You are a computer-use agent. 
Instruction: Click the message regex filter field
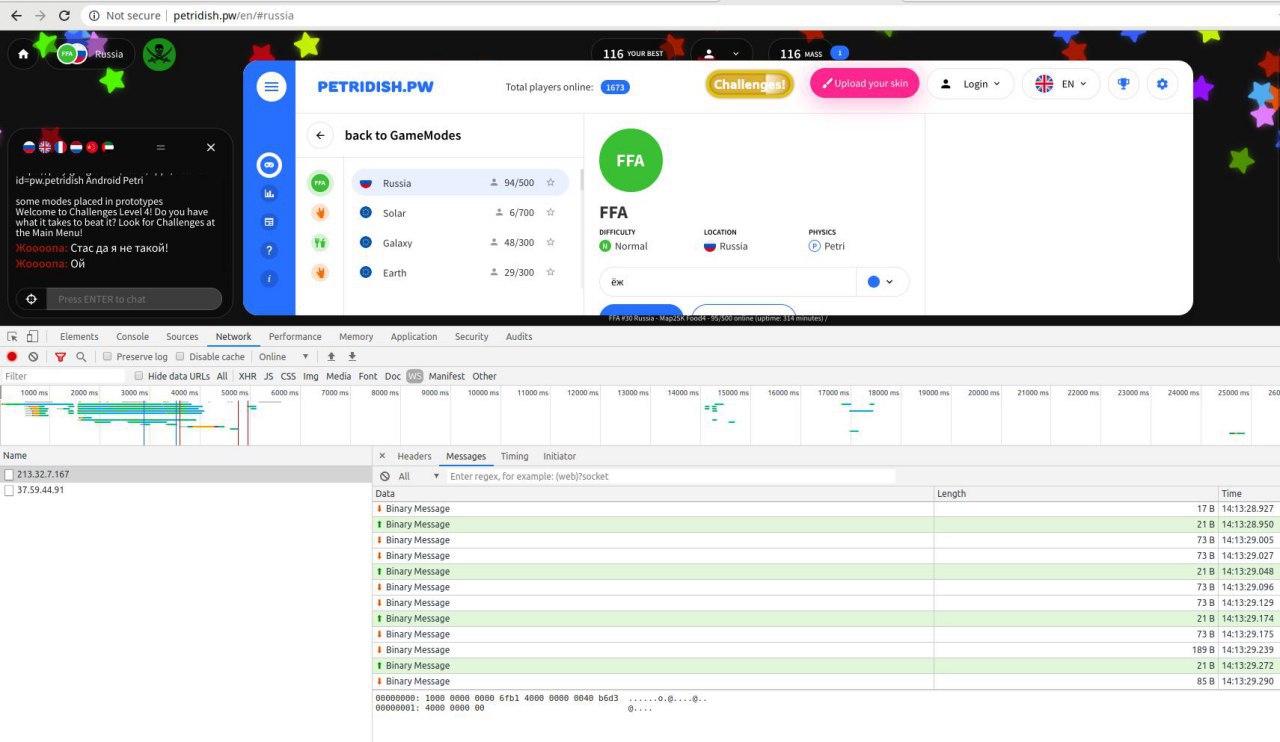(671, 477)
